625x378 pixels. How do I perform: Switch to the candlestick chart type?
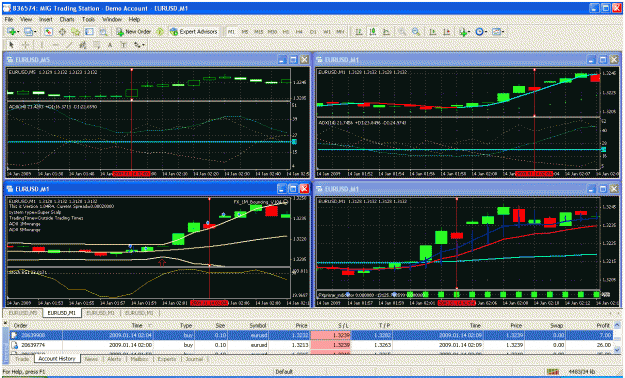pyautogui.click(x=373, y=32)
